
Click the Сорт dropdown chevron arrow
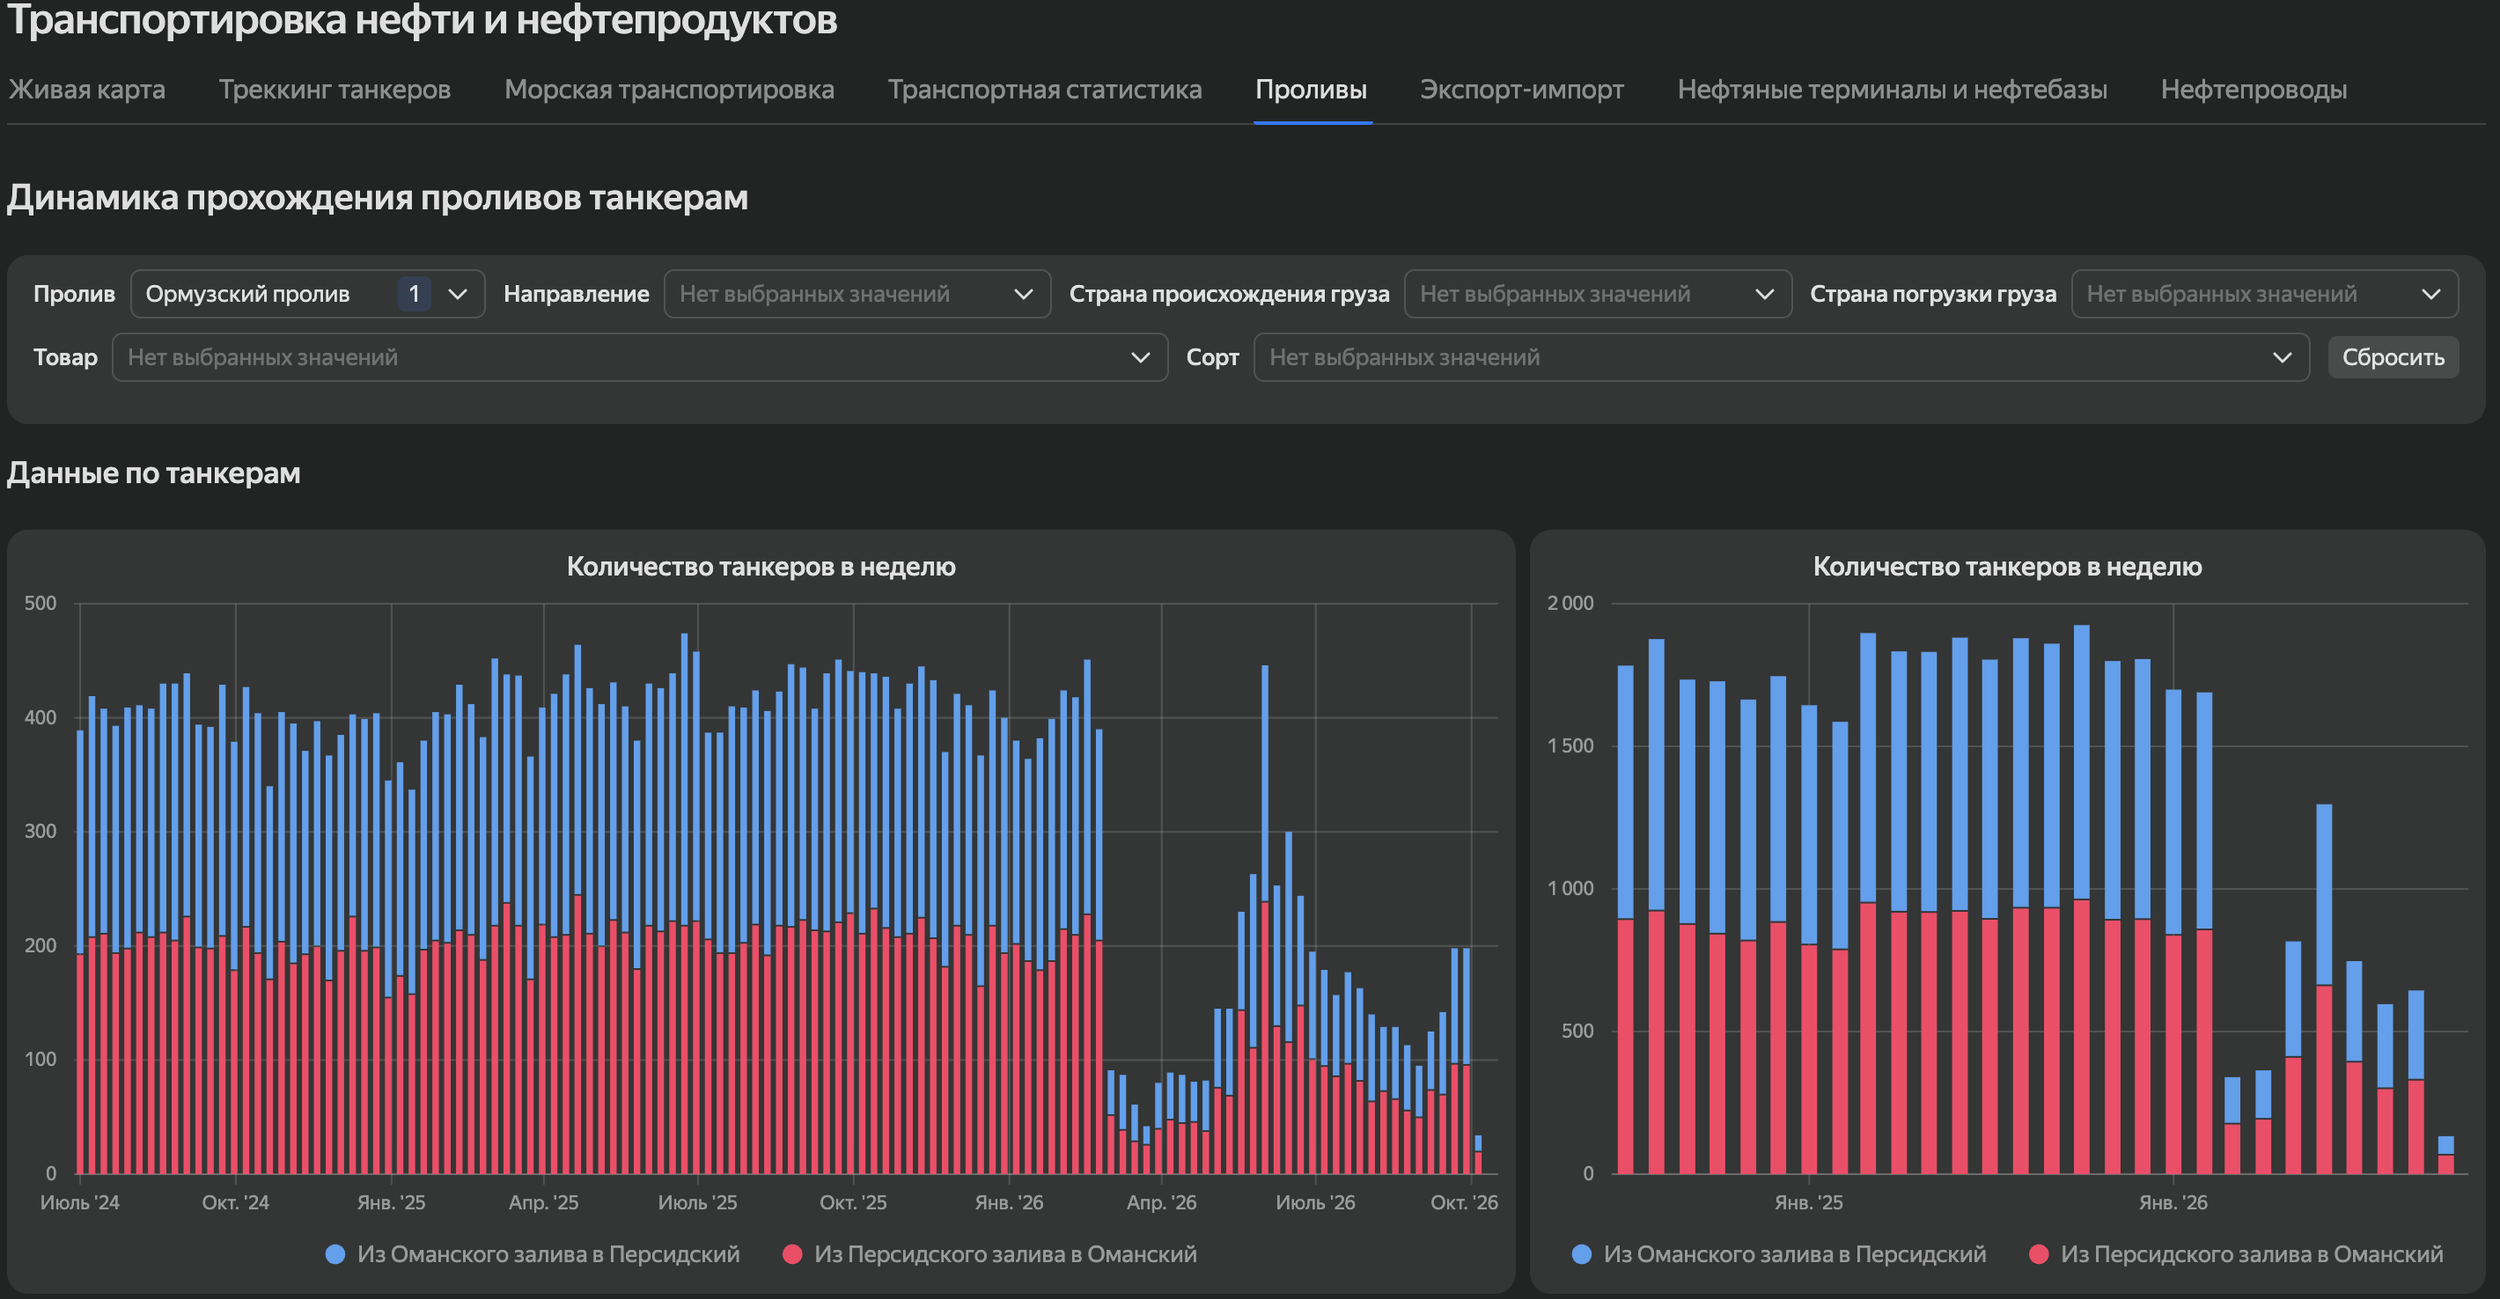2282,357
